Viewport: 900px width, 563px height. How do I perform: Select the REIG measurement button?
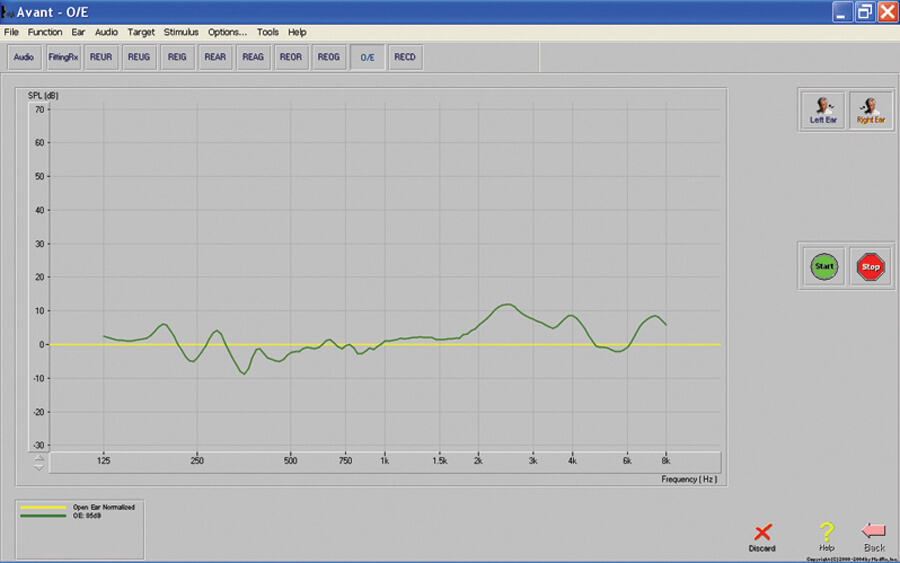(177, 57)
